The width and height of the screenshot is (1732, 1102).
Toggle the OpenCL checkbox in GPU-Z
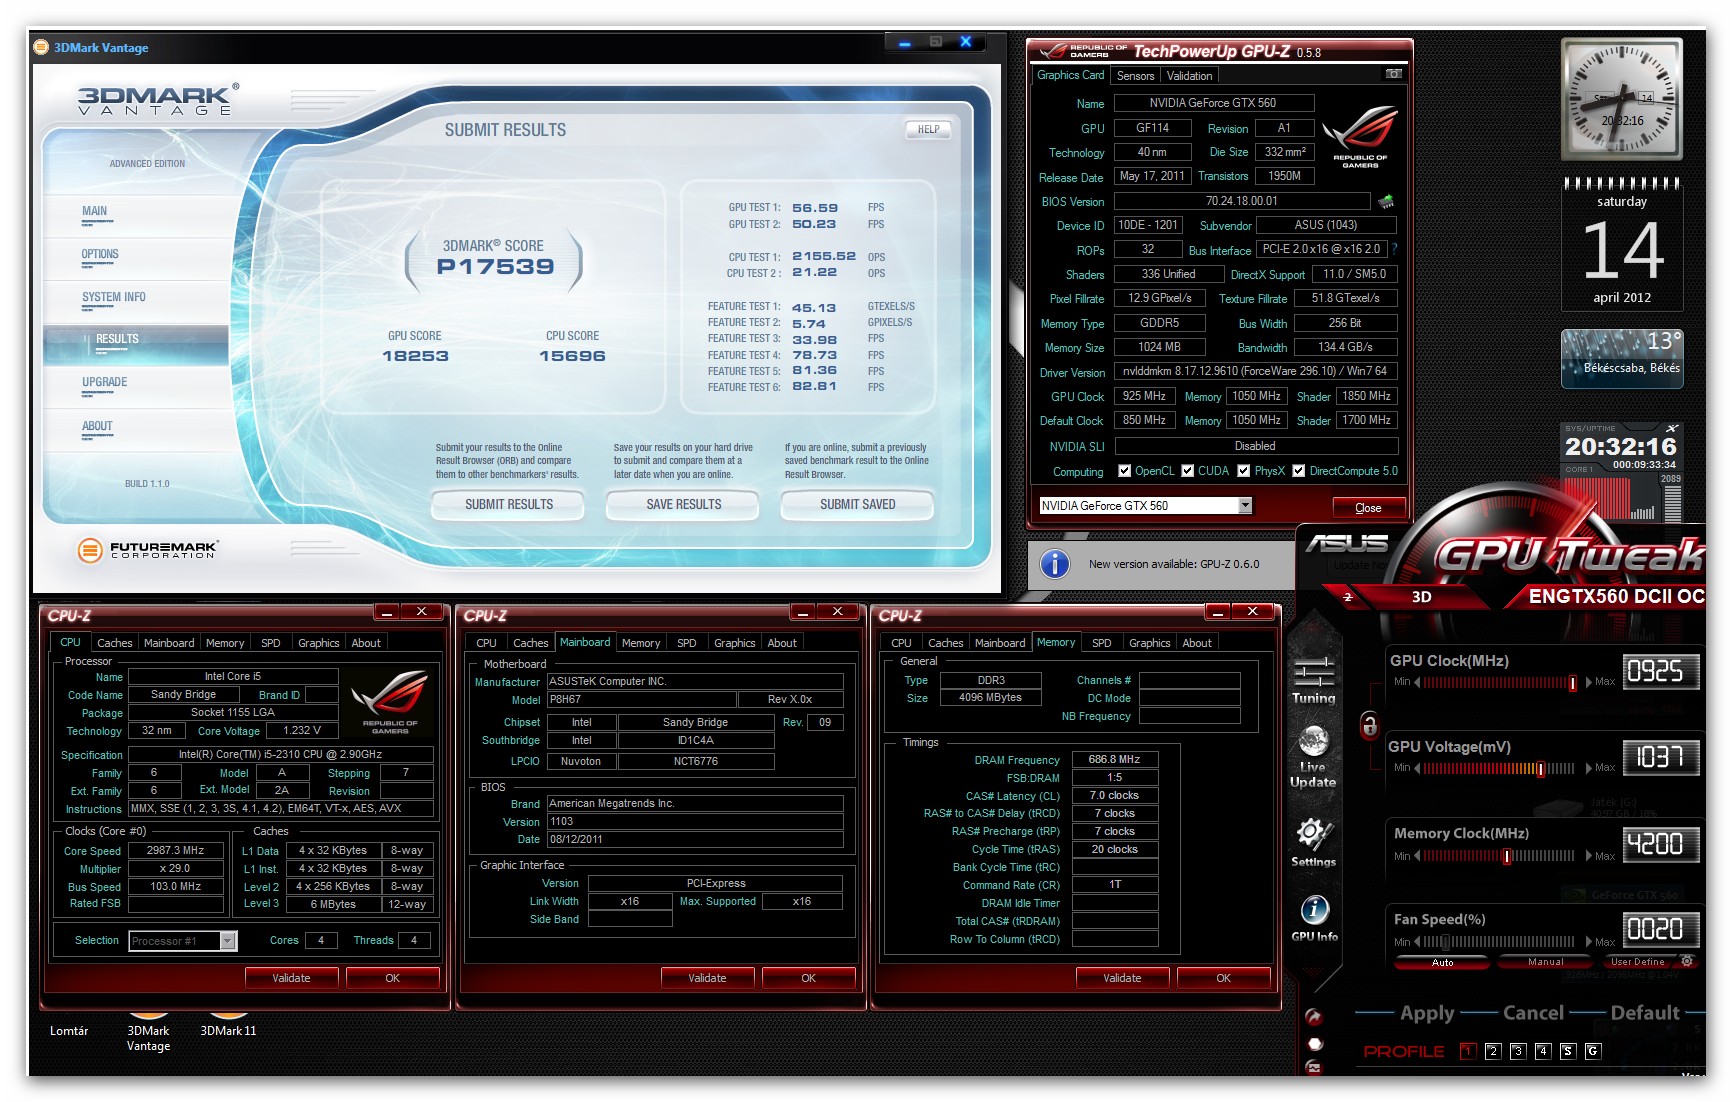point(1124,471)
